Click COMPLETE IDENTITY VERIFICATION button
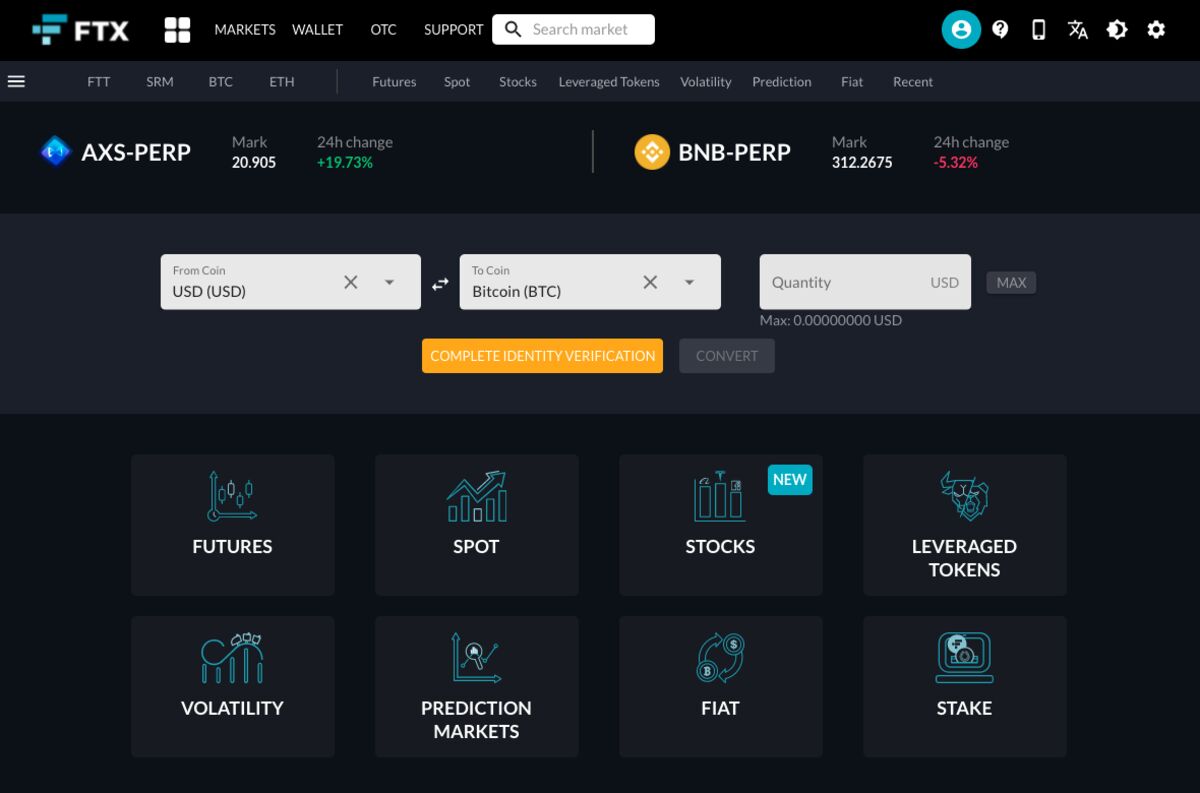 (541, 355)
